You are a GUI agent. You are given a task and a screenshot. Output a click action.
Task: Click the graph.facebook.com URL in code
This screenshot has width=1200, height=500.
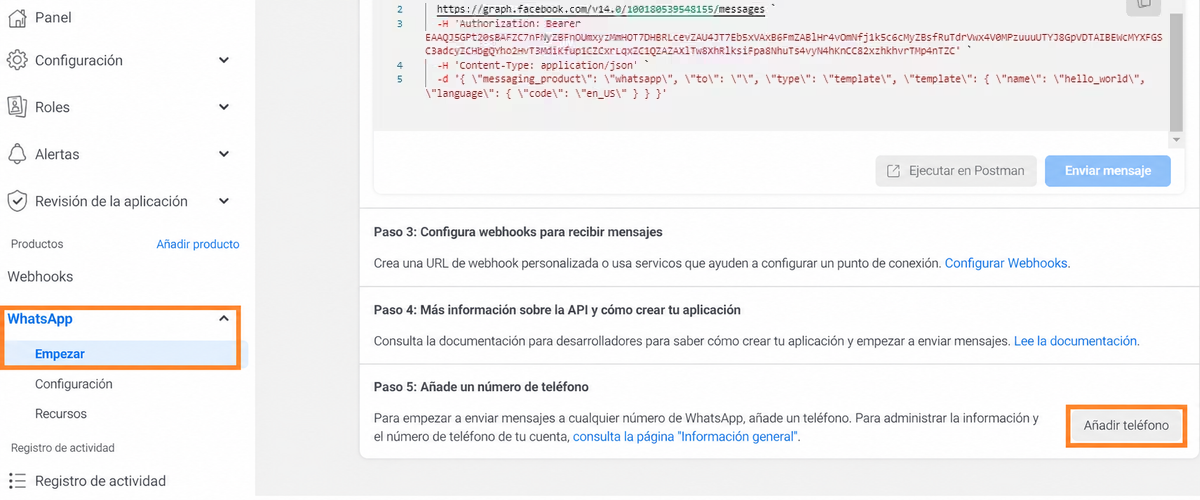coord(600,9)
